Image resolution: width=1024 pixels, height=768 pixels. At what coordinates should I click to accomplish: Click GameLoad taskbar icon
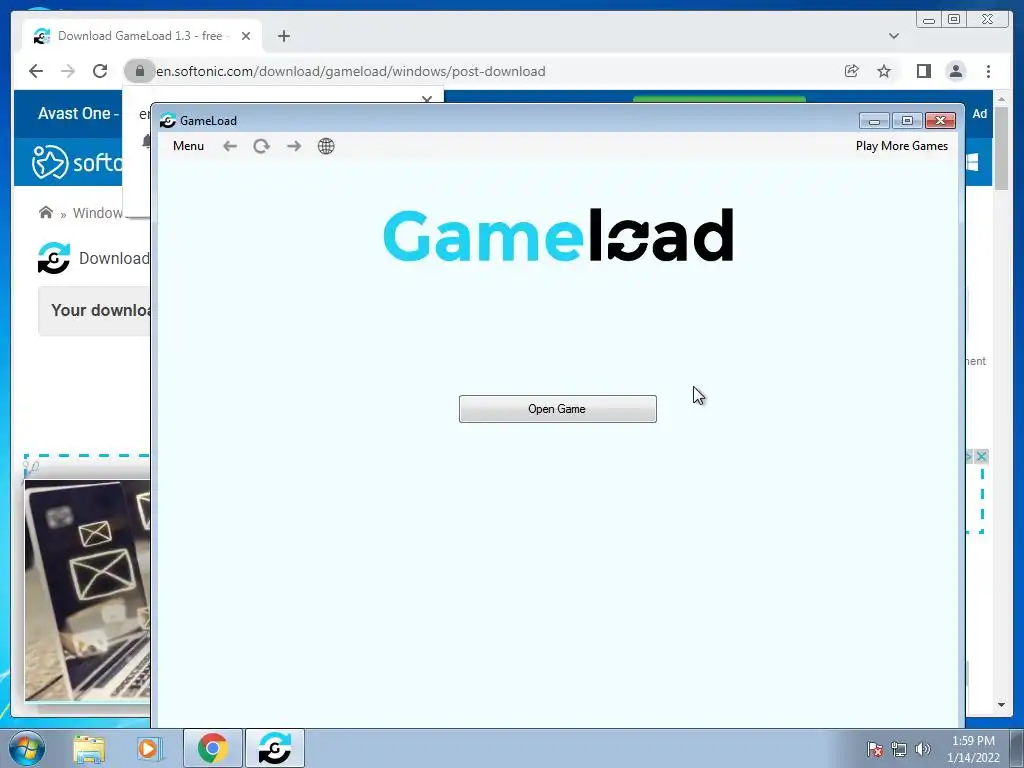point(274,748)
